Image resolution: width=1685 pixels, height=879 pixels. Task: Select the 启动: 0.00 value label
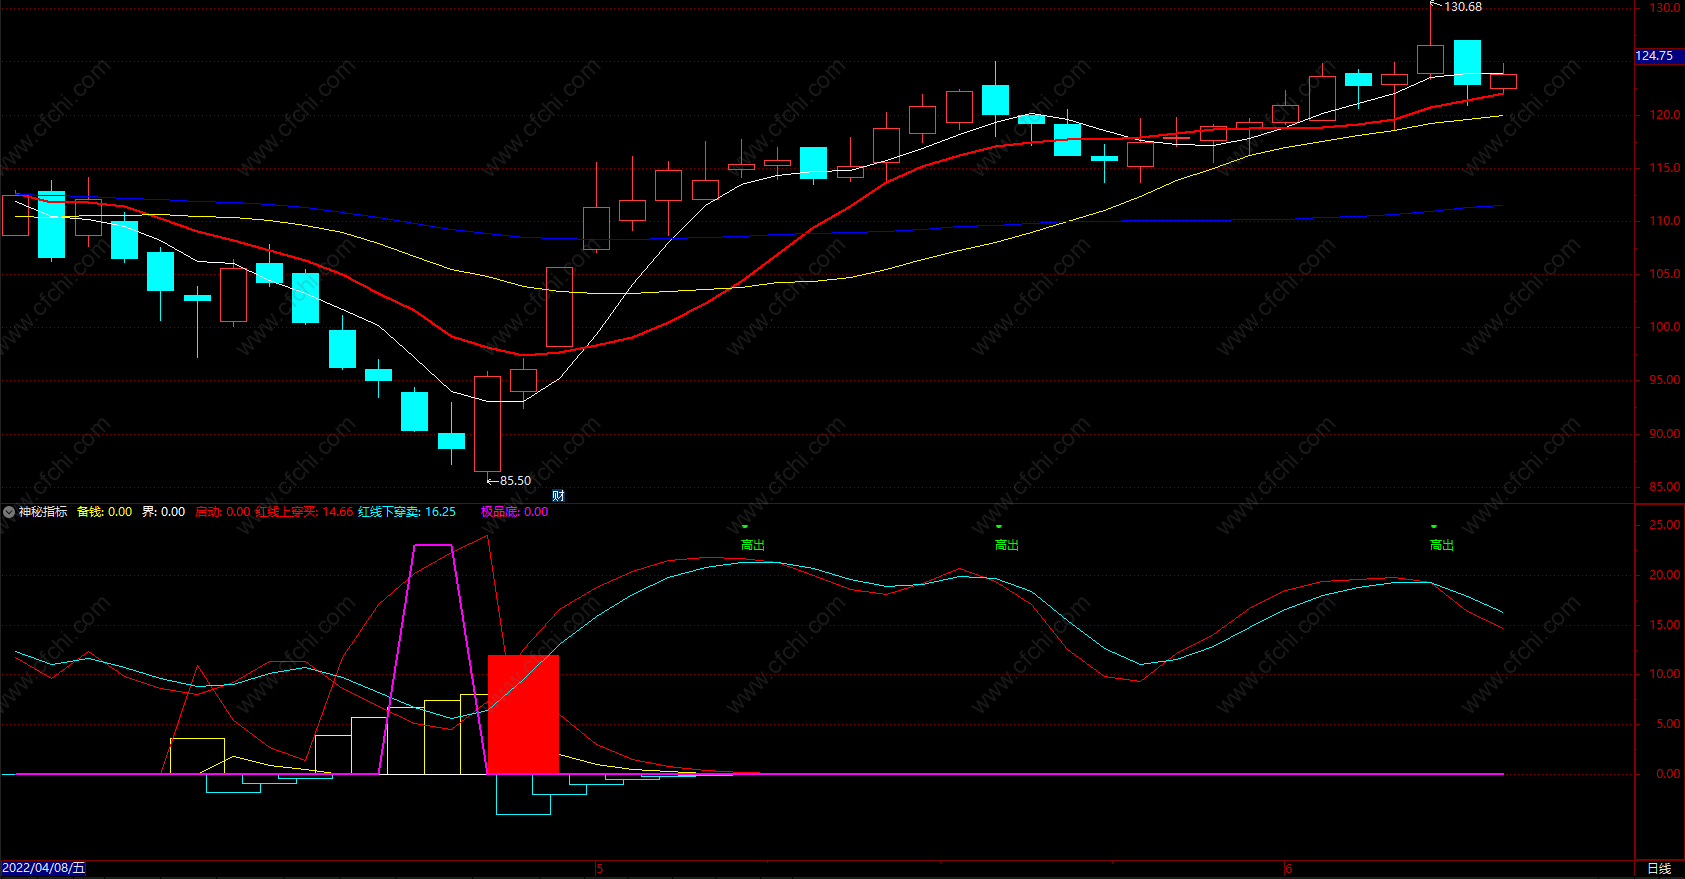tap(222, 512)
